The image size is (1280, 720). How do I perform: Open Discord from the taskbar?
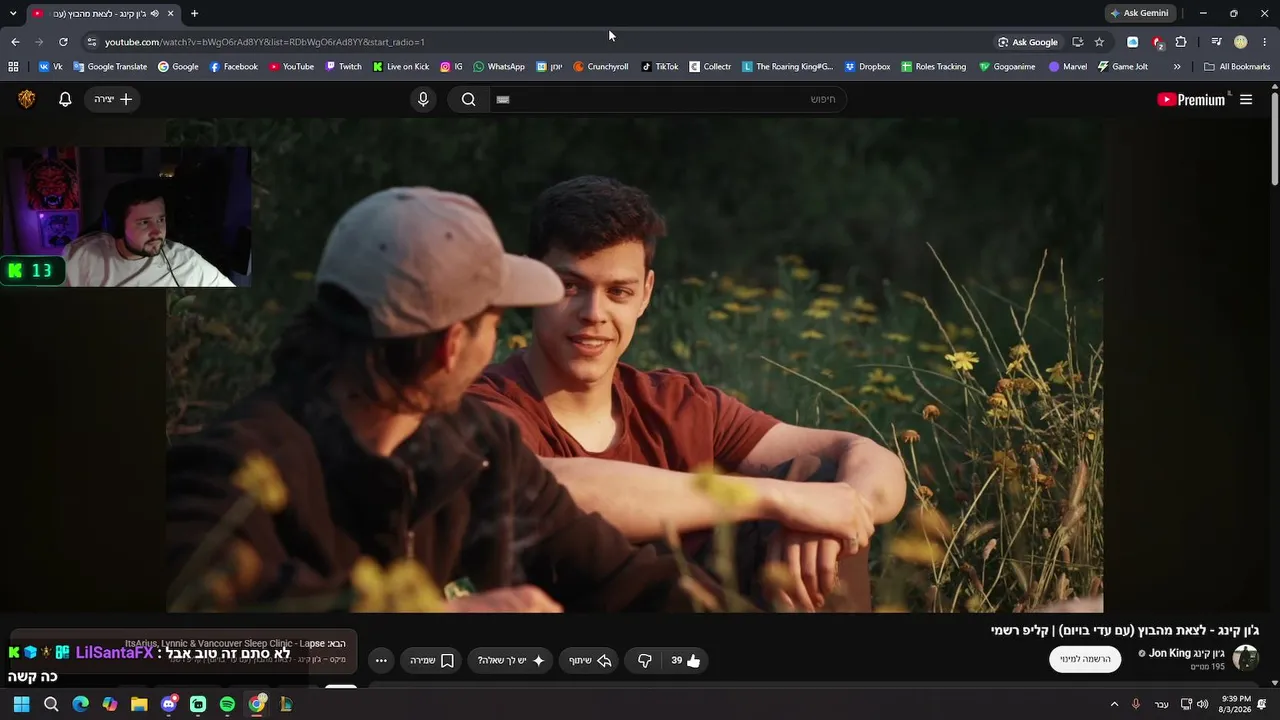click(168, 704)
